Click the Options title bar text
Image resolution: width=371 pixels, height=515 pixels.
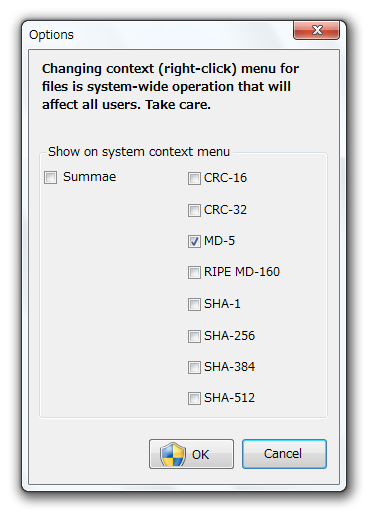(x=51, y=35)
